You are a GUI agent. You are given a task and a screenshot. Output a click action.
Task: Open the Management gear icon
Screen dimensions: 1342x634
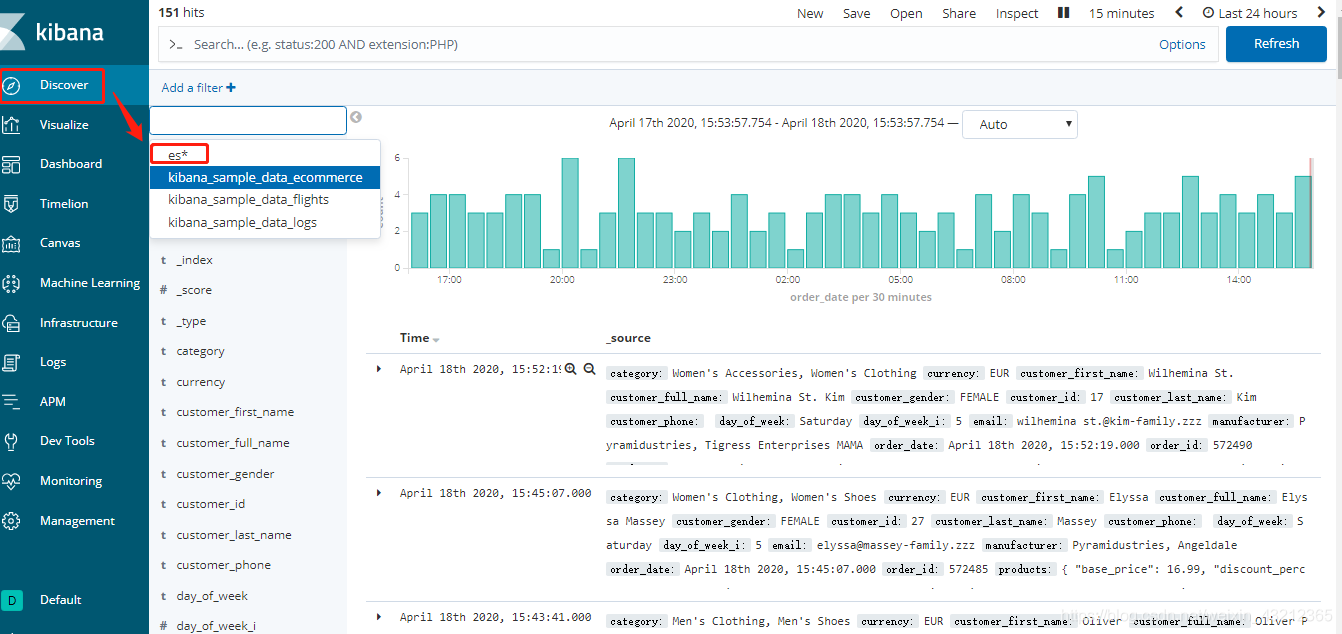coord(12,521)
